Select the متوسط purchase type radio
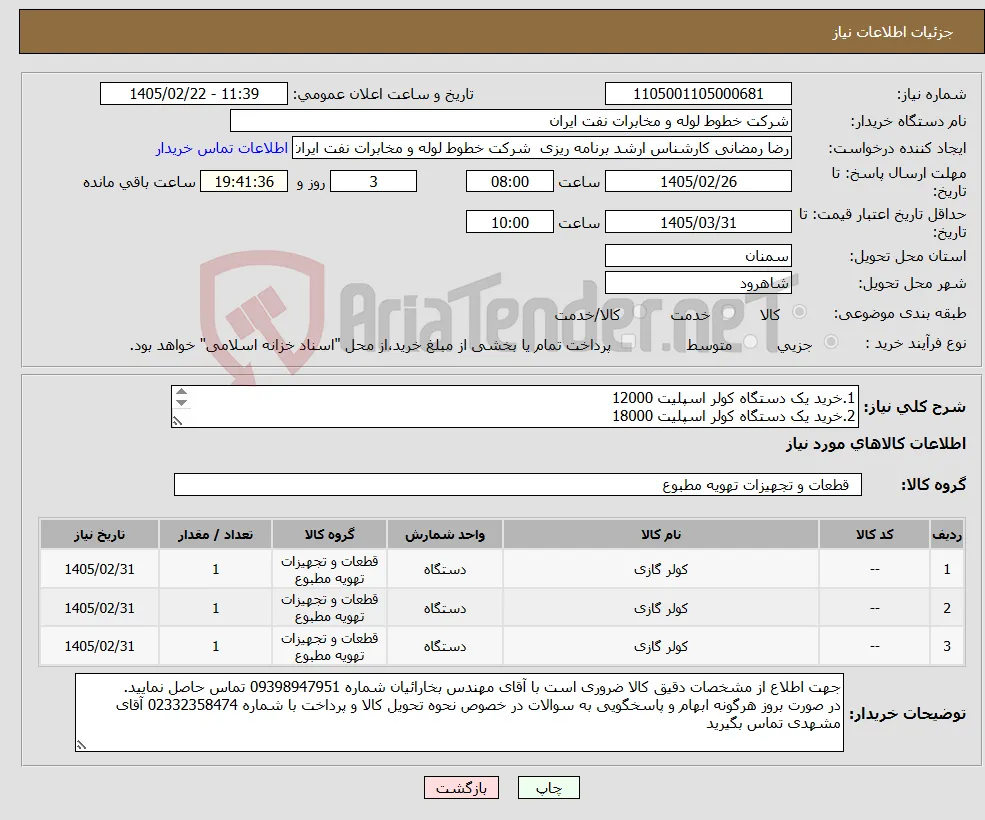Image resolution: width=985 pixels, height=820 pixels. [750, 342]
